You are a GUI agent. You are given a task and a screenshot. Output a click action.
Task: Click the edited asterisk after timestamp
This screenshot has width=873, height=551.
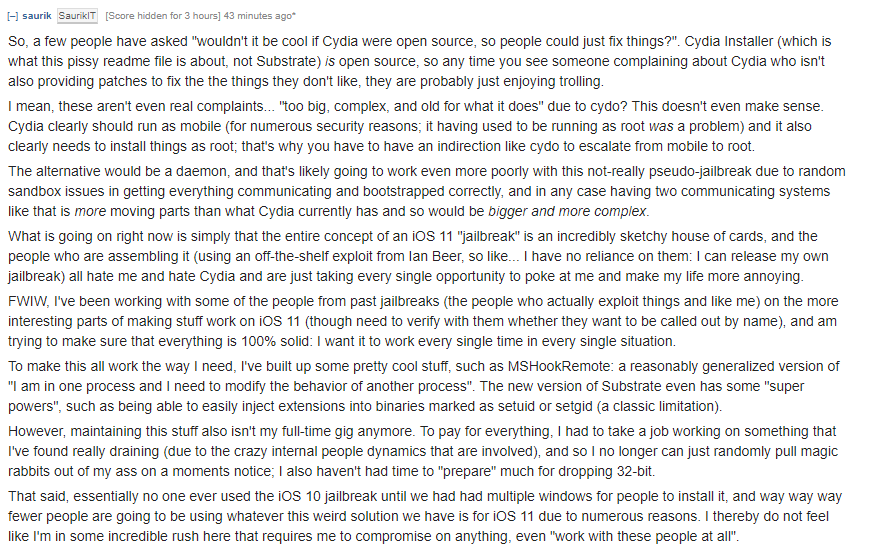(294, 15)
